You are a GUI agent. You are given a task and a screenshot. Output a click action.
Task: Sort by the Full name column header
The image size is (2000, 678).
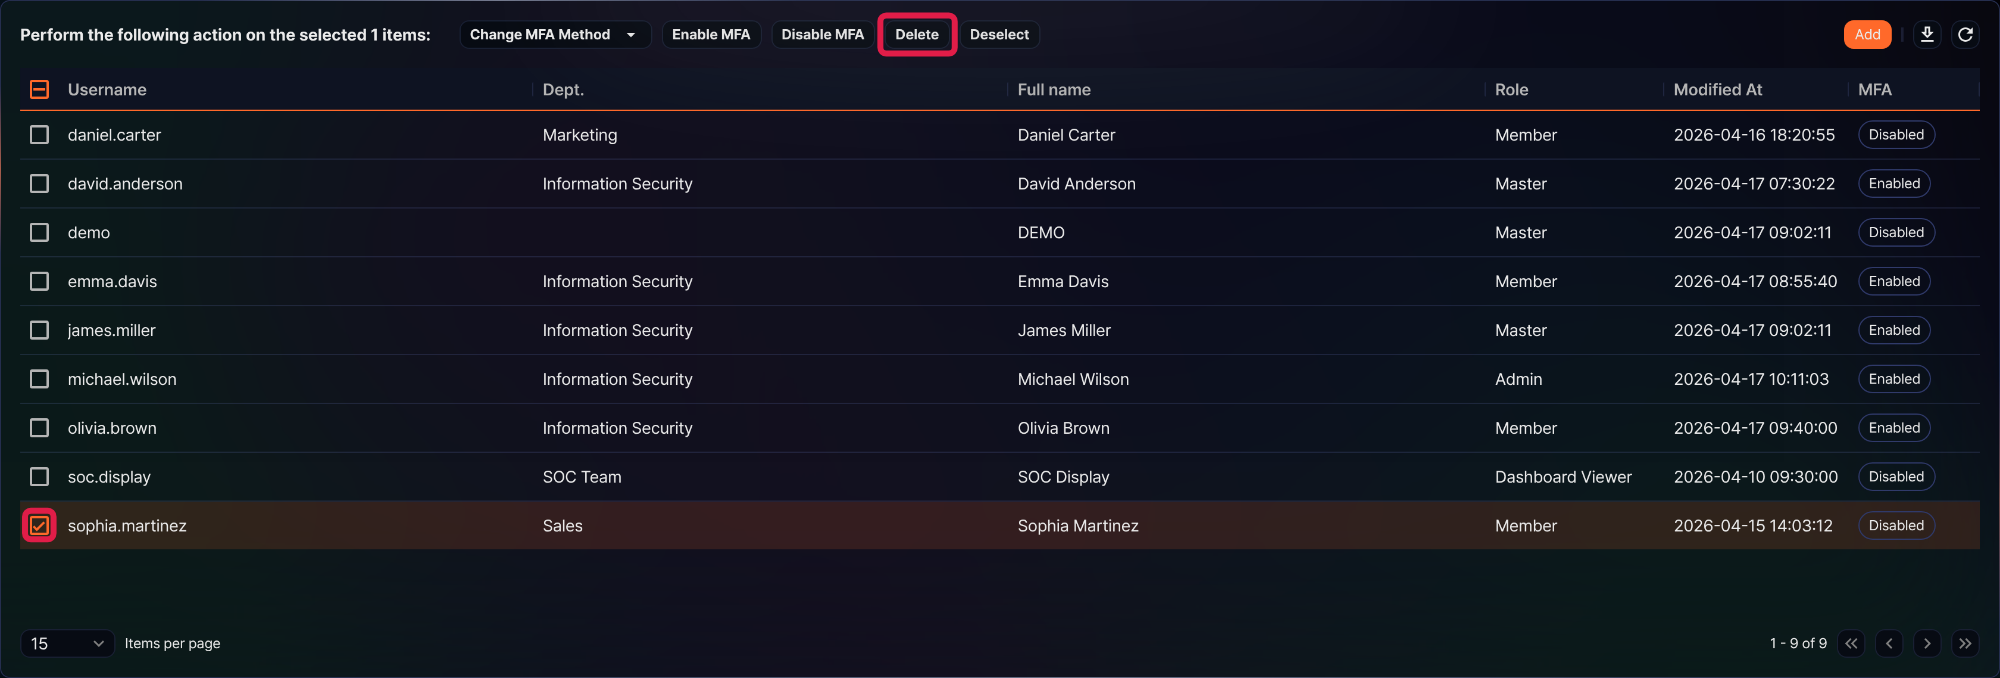pos(1054,90)
